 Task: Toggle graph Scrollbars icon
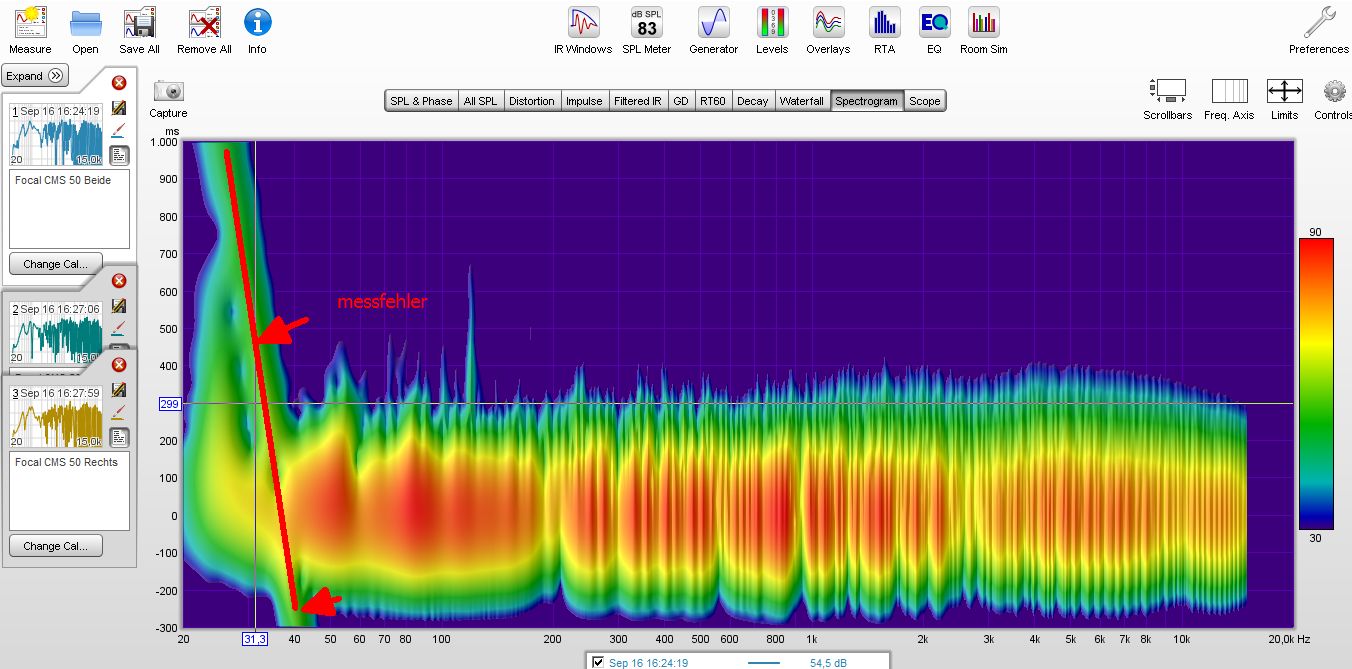click(1167, 91)
